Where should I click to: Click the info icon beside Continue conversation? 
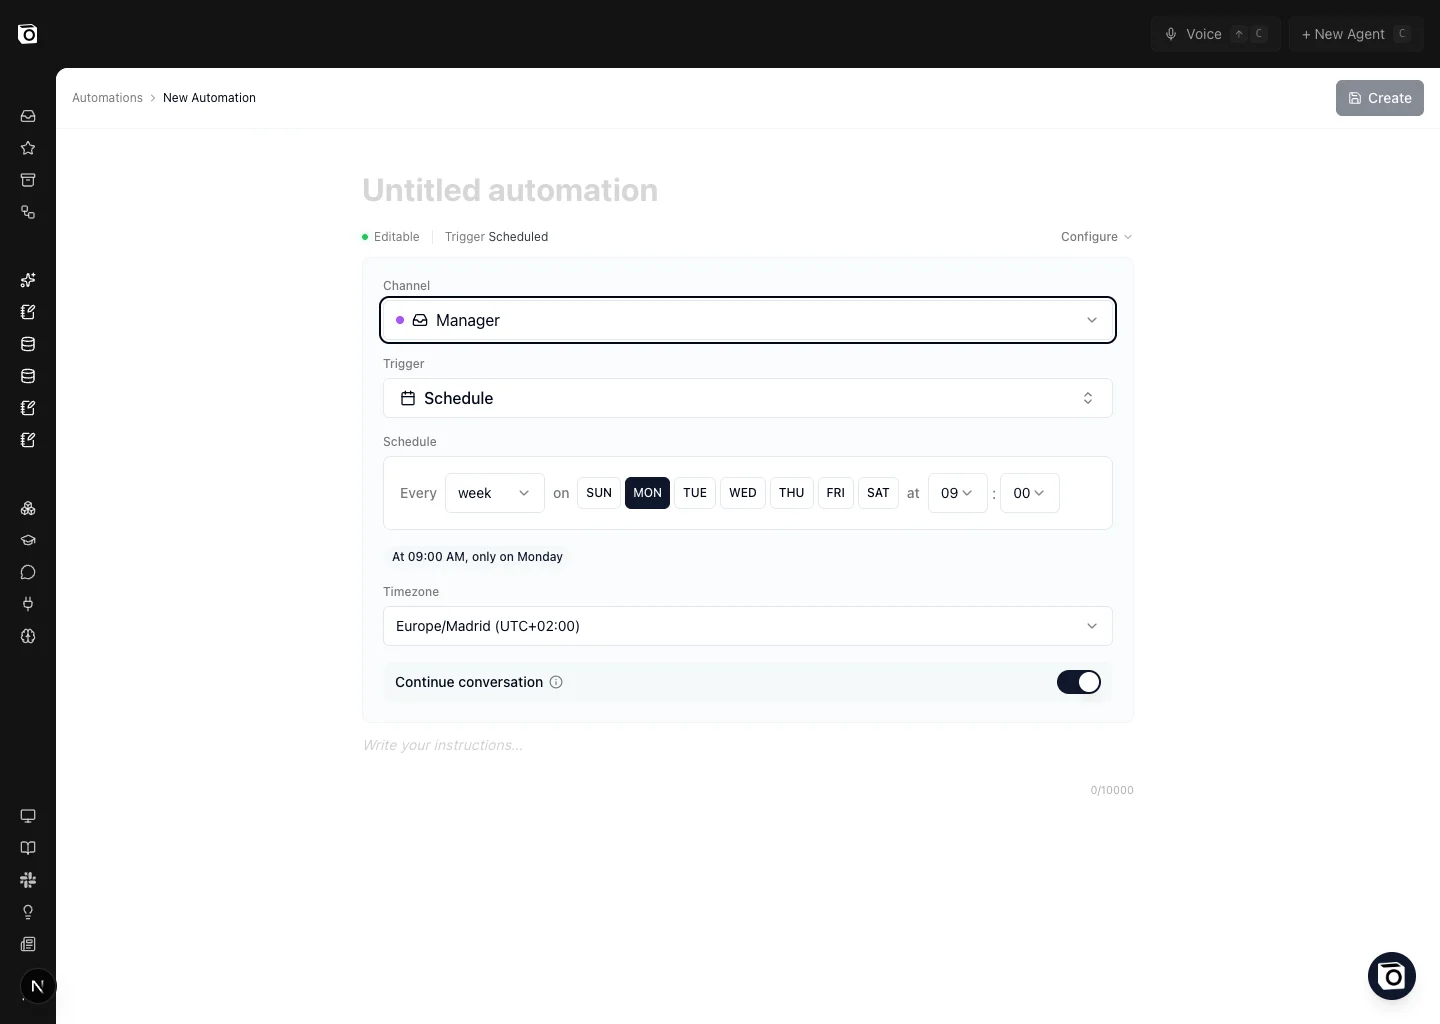coord(556,682)
